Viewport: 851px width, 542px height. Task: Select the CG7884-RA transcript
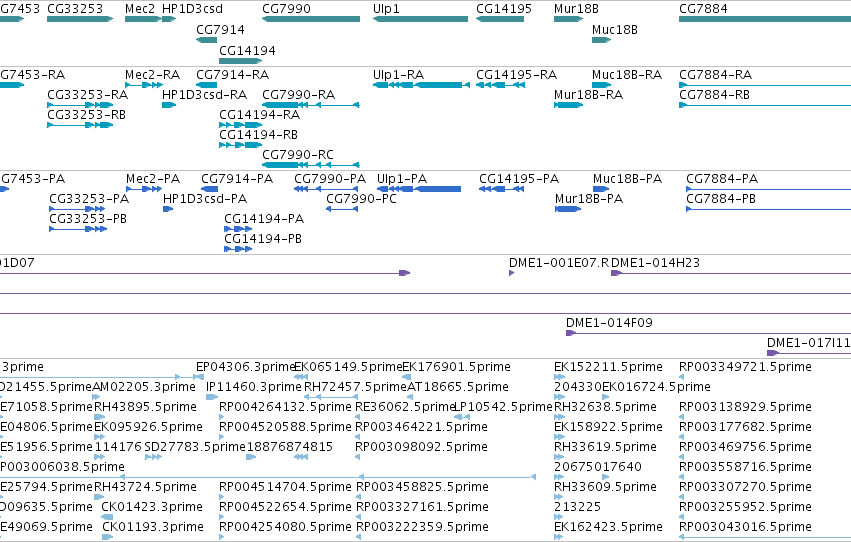(x=765, y=85)
